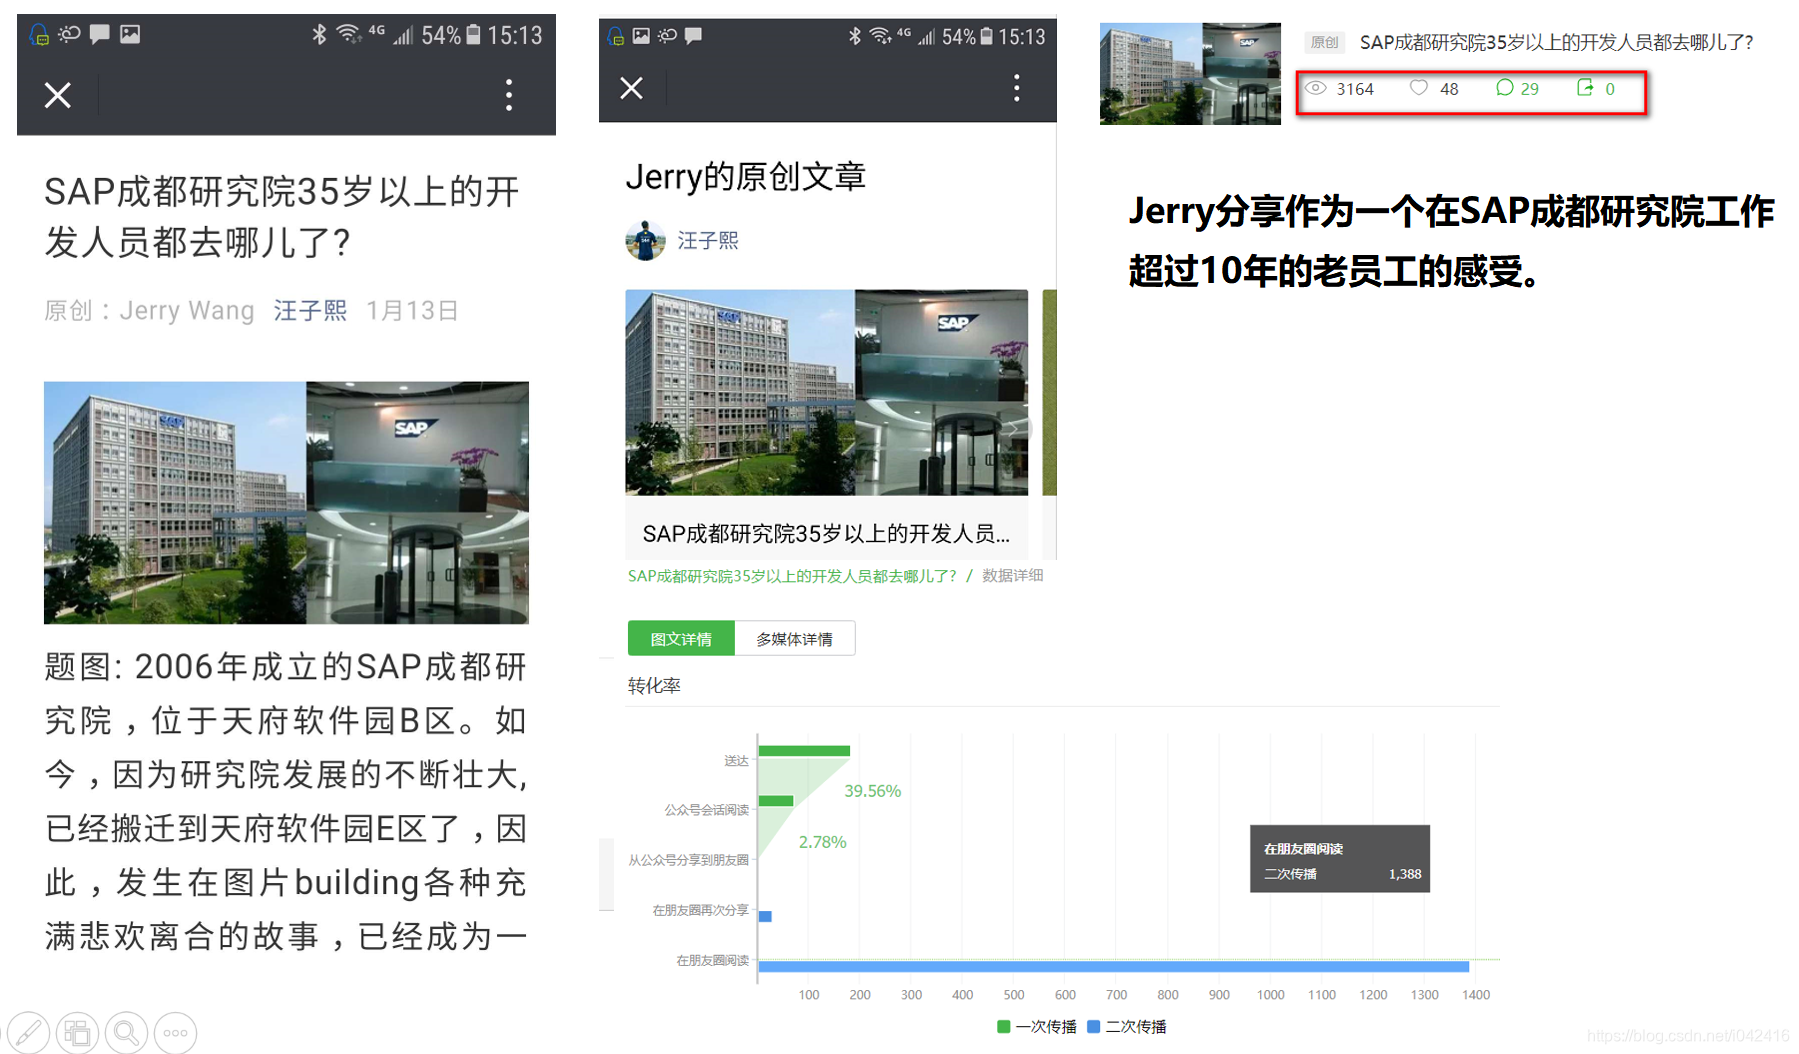Click the heart like icon showing 48
Viewport: 1799px width, 1054px height.
1418,88
